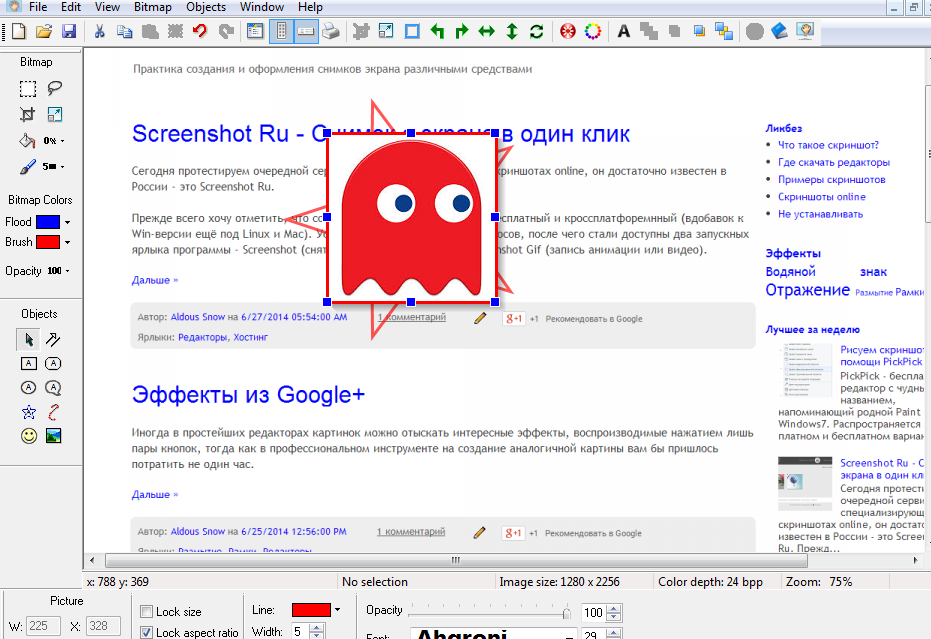Viewport: 931px width, 639px height.
Task: Open the Objects menu
Action: pos(205,7)
